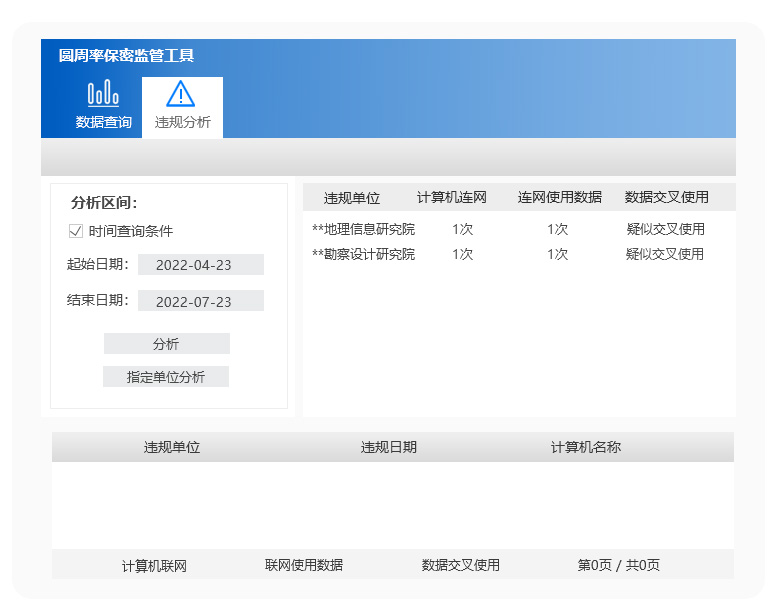Run the 分析 button
784x616 pixels.
[x=166, y=344]
